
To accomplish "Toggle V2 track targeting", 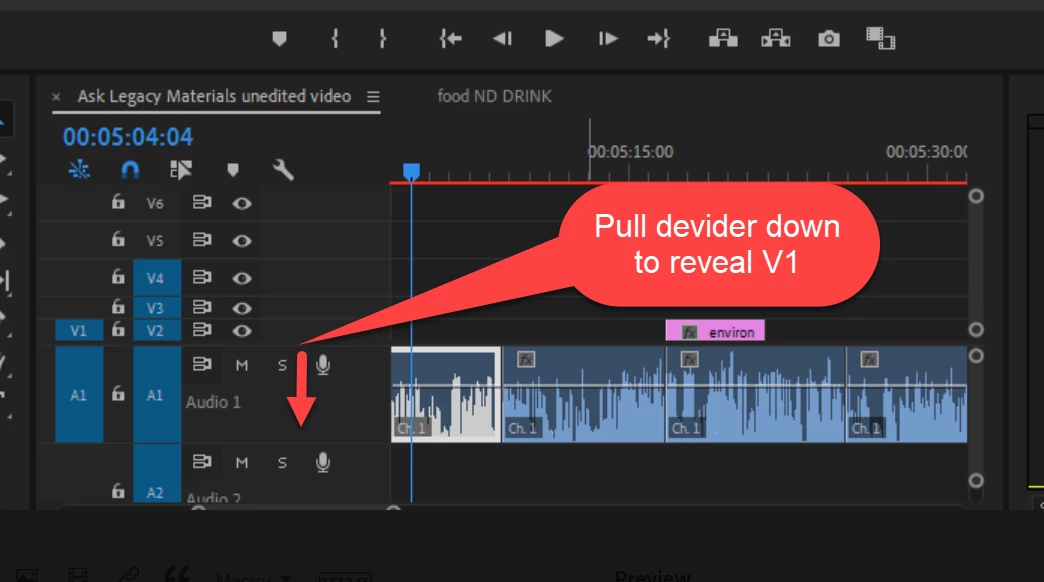I will pyautogui.click(x=156, y=330).
